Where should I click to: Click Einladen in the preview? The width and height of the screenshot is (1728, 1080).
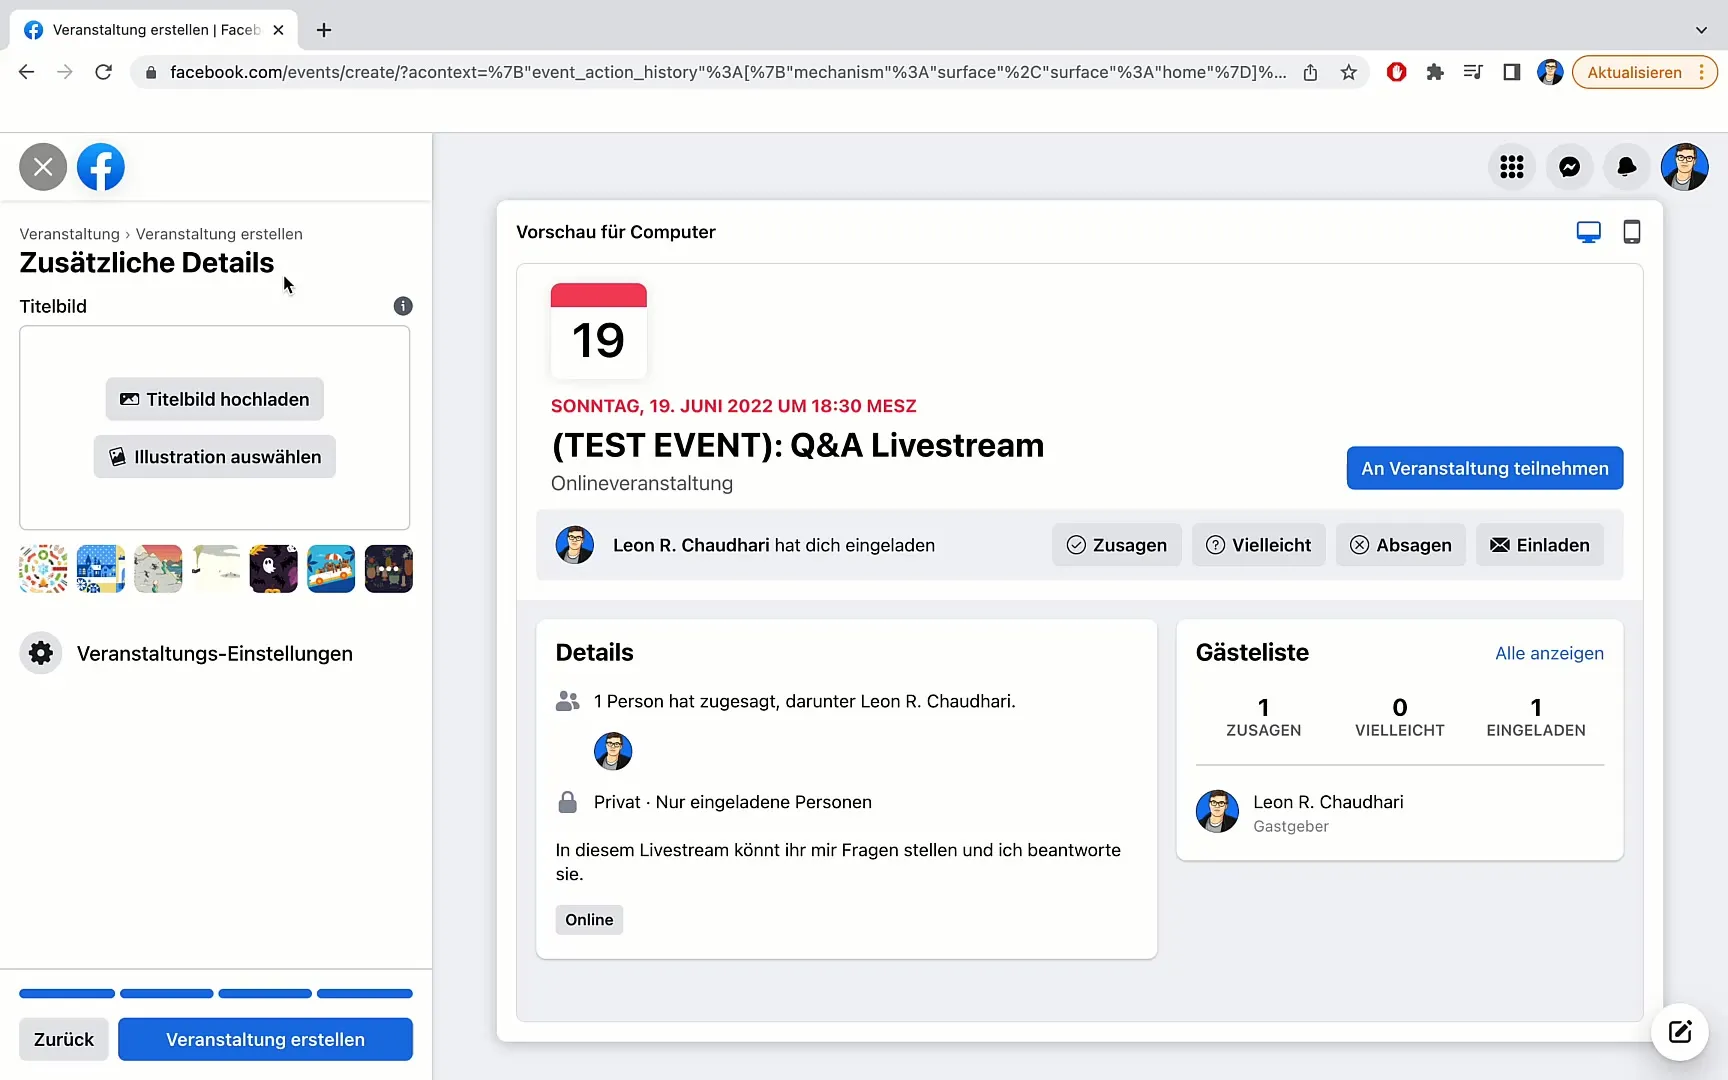point(1540,545)
